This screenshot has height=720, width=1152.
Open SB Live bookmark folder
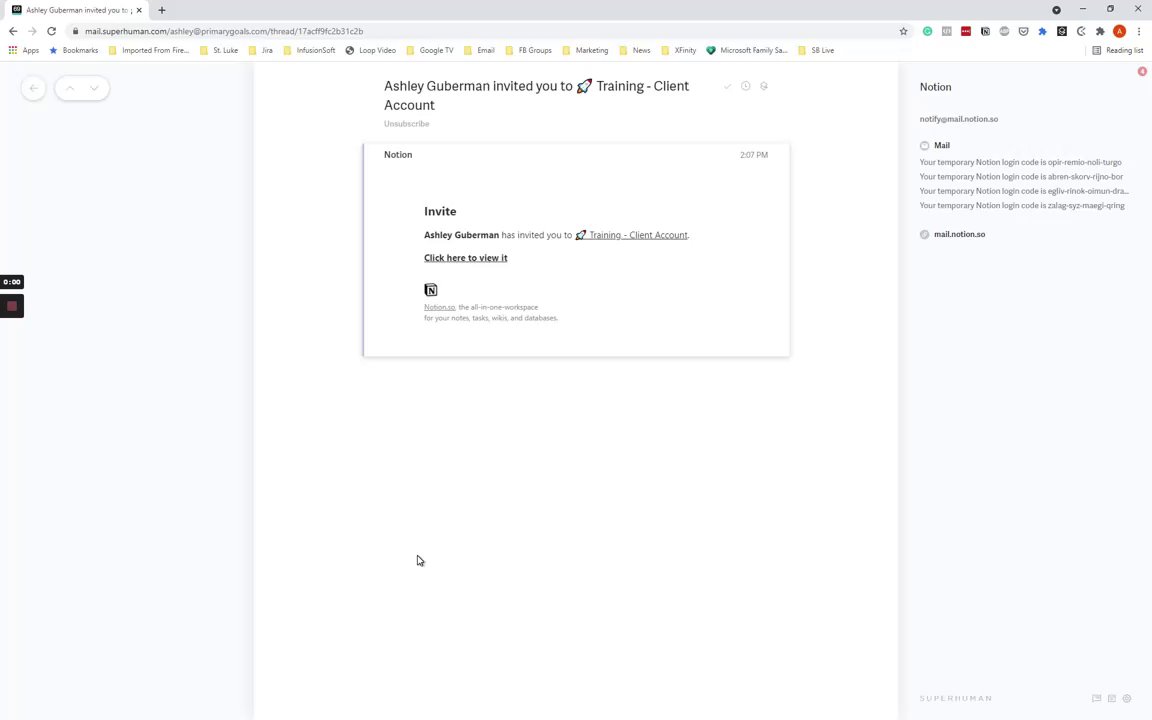pyautogui.click(x=816, y=51)
